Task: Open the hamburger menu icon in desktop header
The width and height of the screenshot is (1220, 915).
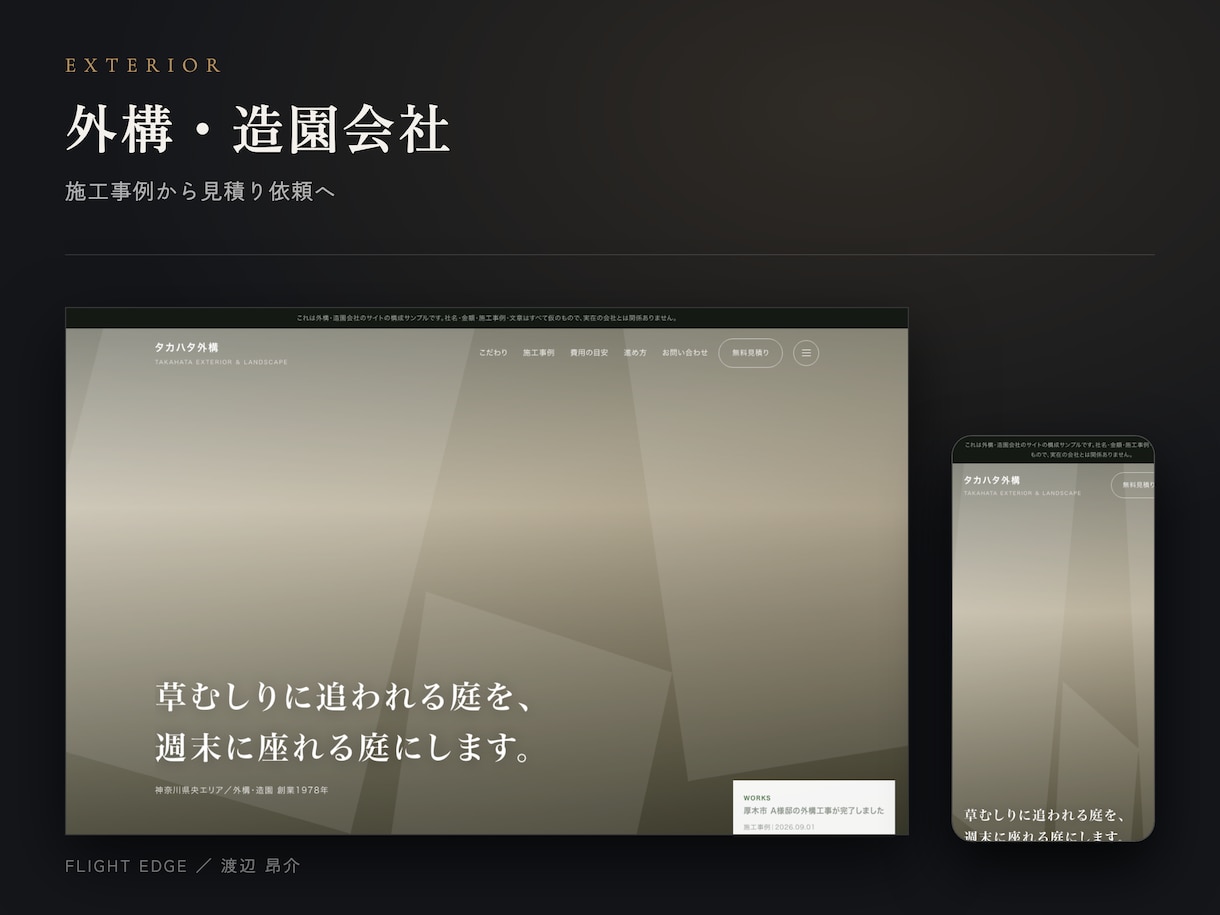Action: (806, 353)
